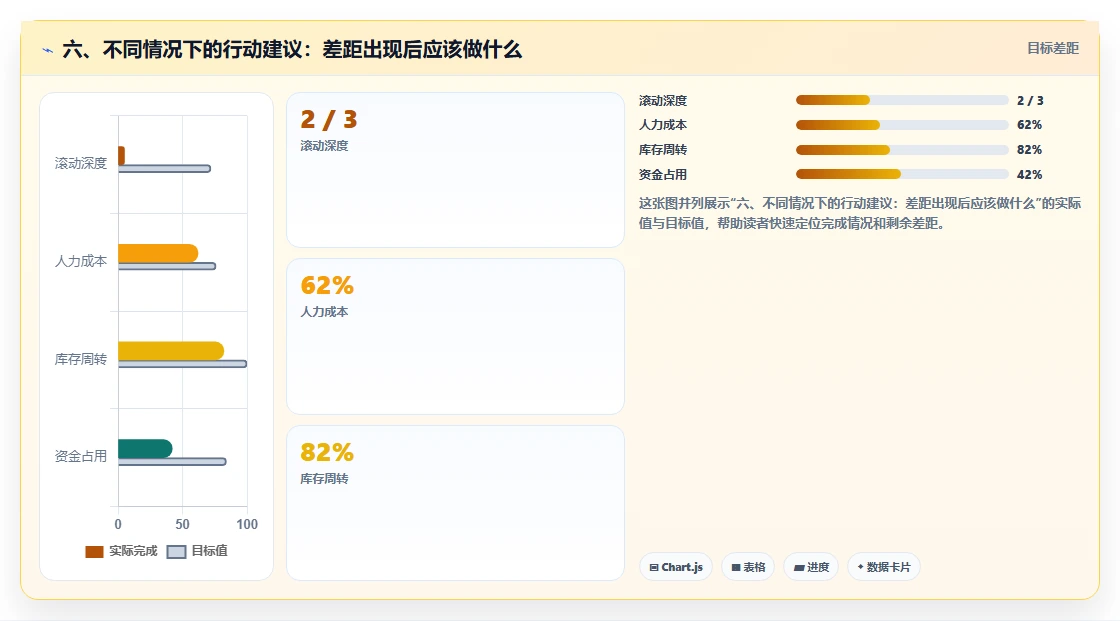Click the 资金占用 label in the progress list
Viewport: 1120px width, 621px height.
(663, 174)
